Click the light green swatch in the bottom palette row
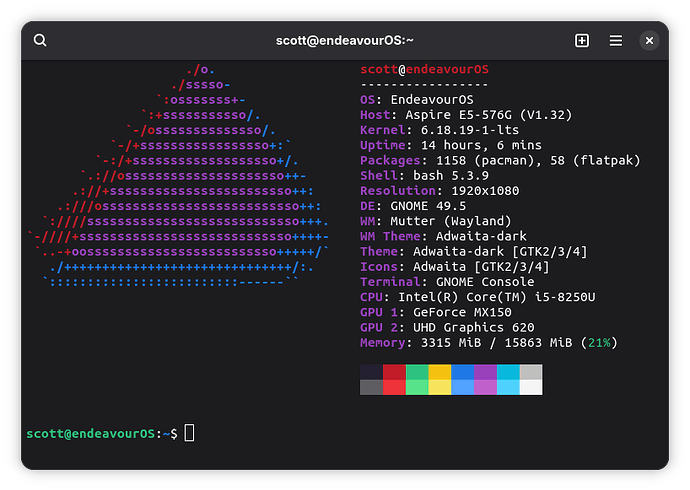690x490 pixels. coord(417,387)
